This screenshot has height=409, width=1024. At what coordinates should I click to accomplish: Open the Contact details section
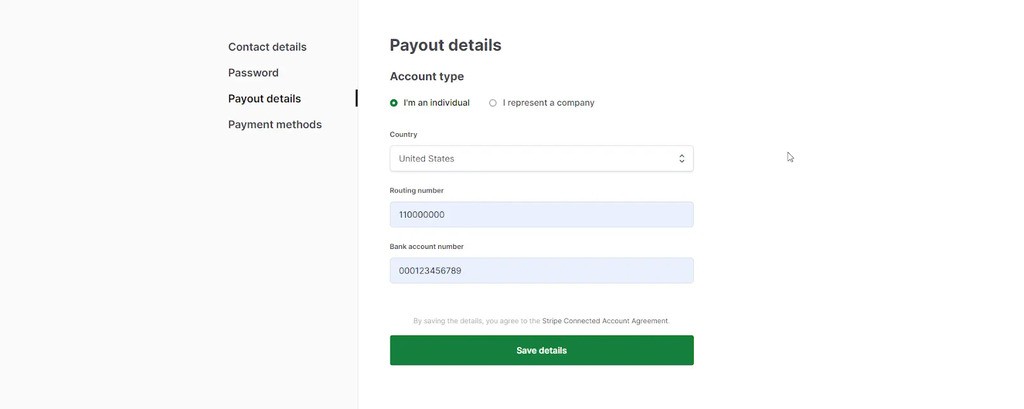pyautogui.click(x=267, y=47)
